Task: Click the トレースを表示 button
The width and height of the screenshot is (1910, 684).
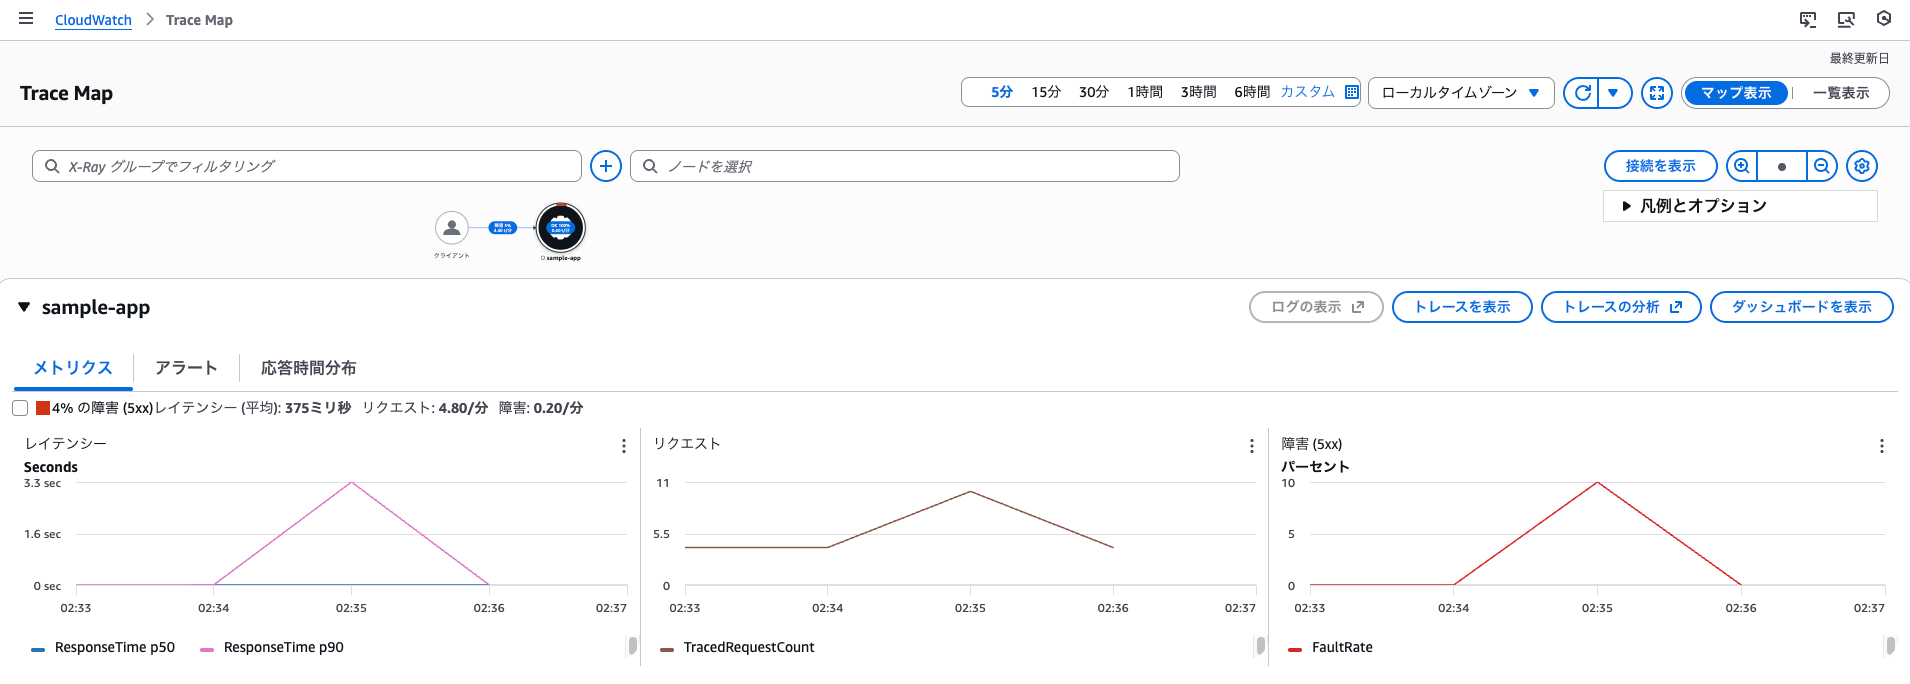Action: pyautogui.click(x=1461, y=307)
